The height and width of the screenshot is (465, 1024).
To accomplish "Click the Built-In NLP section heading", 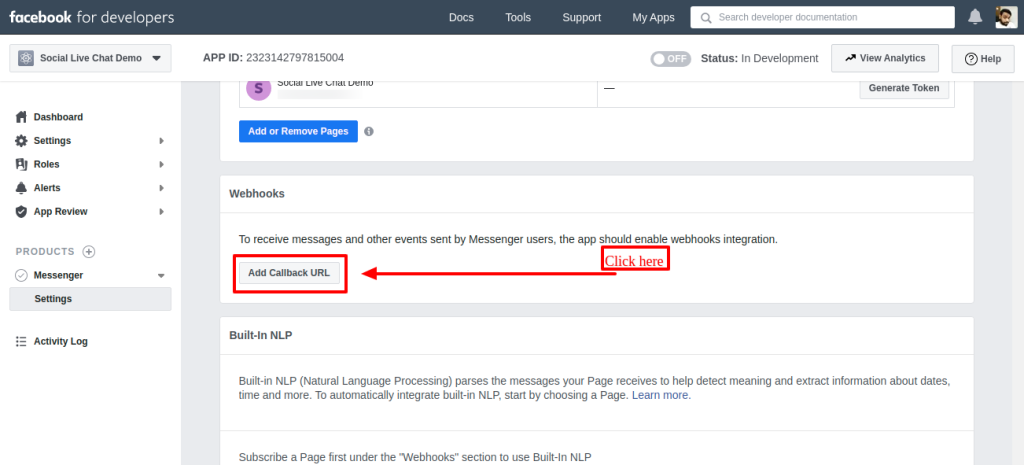I will (261, 335).
